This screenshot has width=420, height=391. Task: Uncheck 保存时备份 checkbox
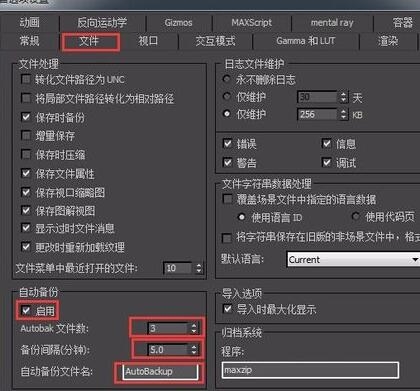26,117
